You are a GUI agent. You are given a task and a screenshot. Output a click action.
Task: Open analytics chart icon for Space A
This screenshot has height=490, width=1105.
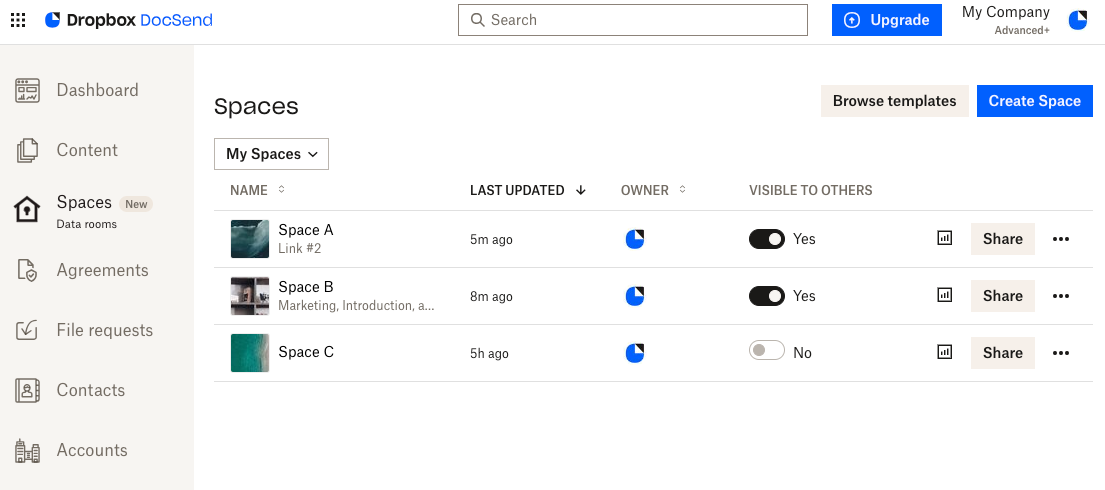944,239
